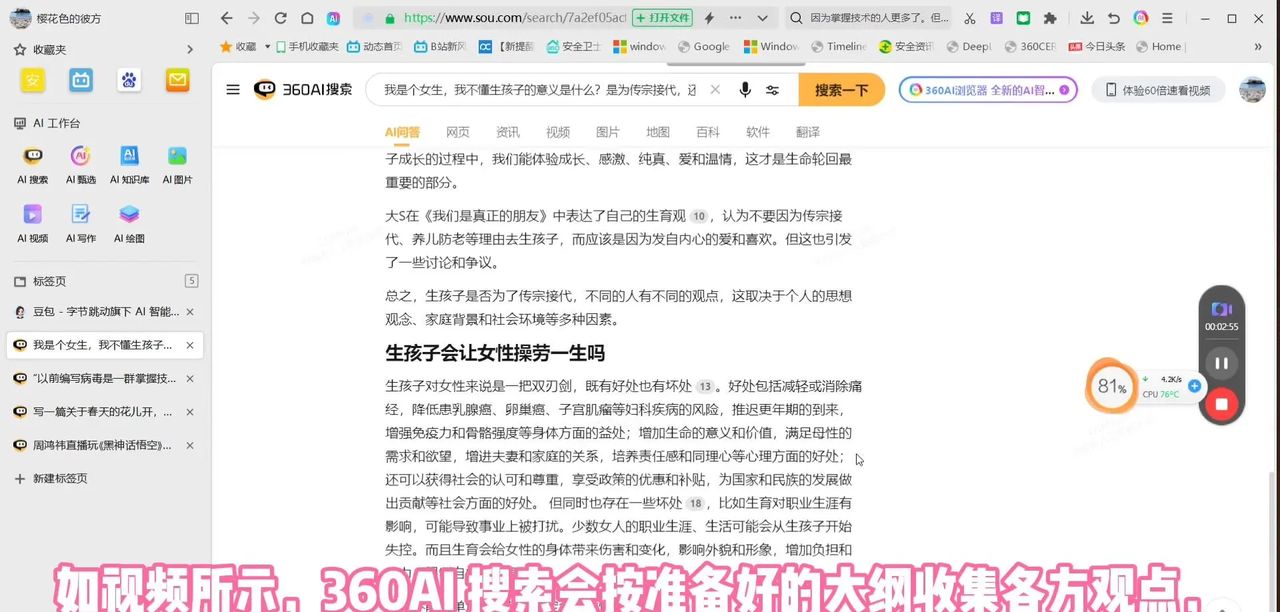This screenshot has width=1280, height=612.
Task: Pause the screen recording
Action: click(1221, 363)
